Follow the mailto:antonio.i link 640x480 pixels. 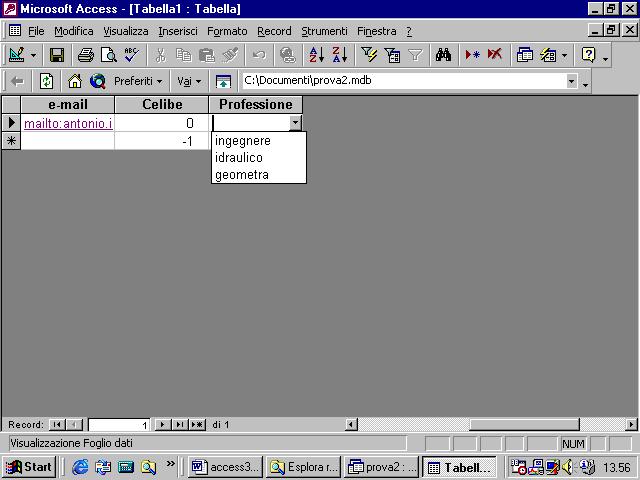(68, 123)
